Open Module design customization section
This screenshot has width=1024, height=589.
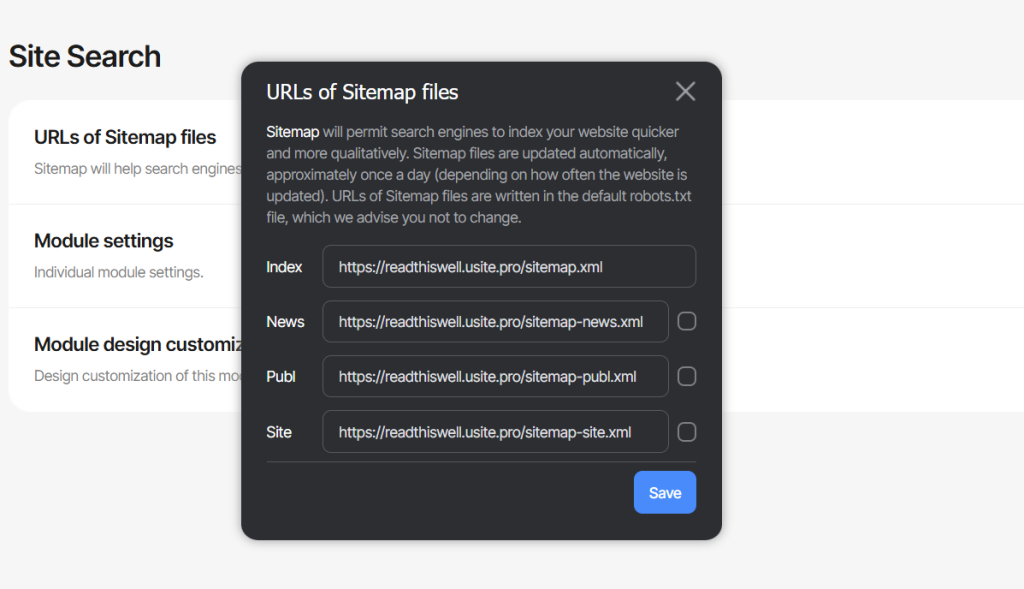(138, 344)
